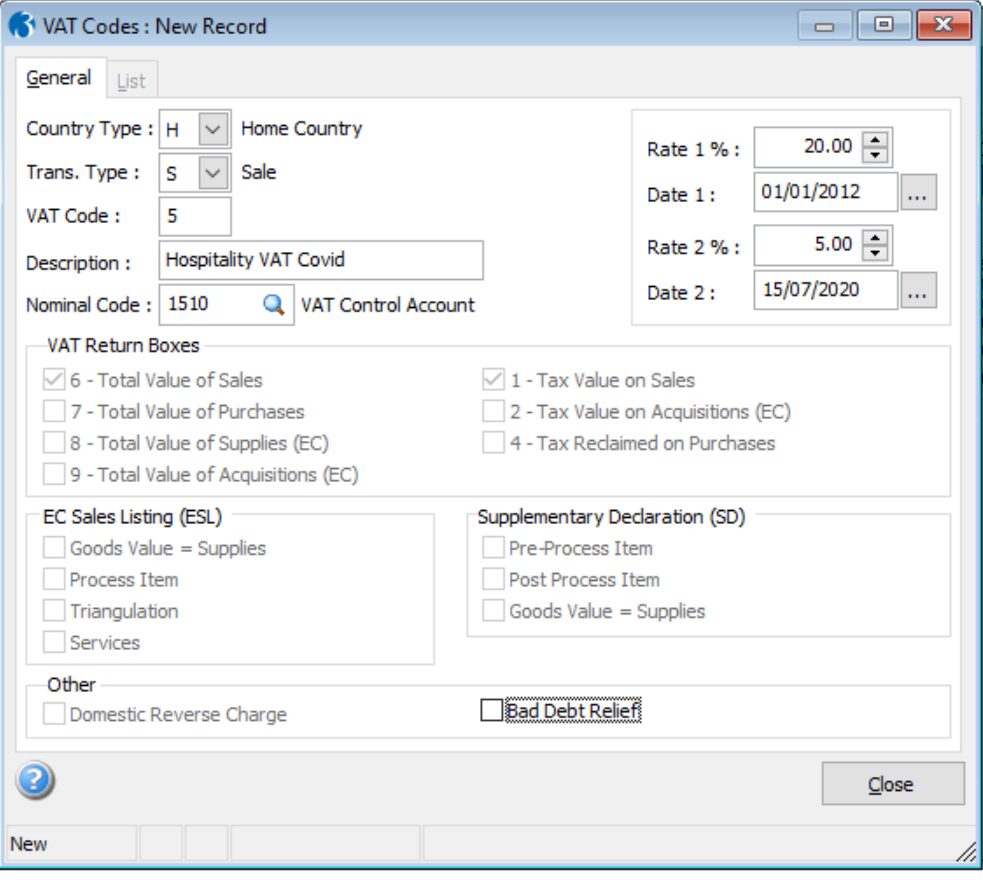983x880 pixels.
Task: Minimize the VAT Codes window
Action: [824, 26]
